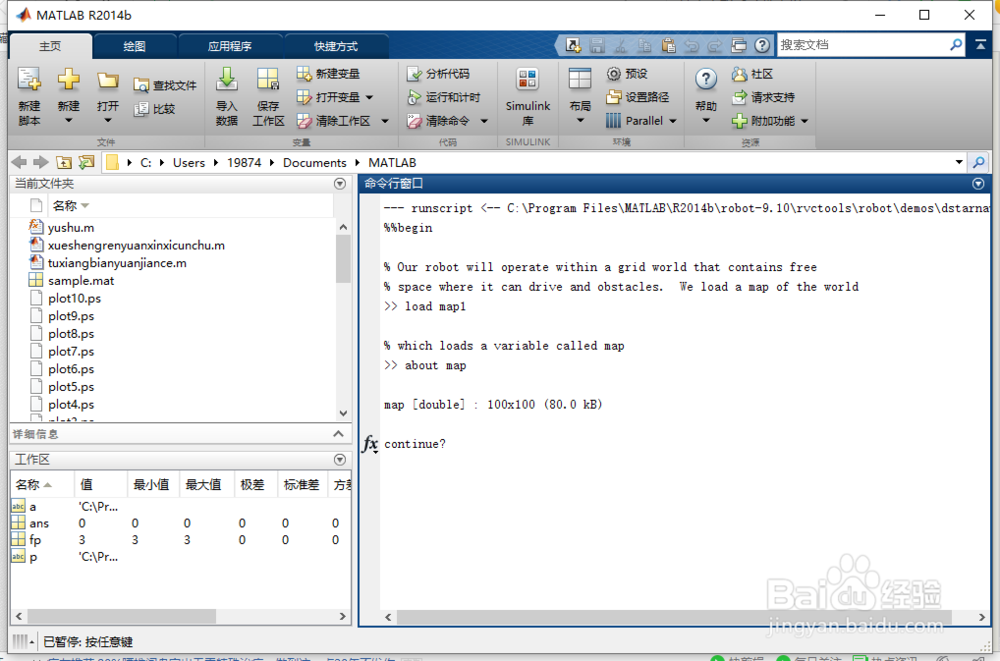Screen dimensions: 1000x661
Task: Click the search magnifier in documentation box
Action: click(x=955, y=45)
